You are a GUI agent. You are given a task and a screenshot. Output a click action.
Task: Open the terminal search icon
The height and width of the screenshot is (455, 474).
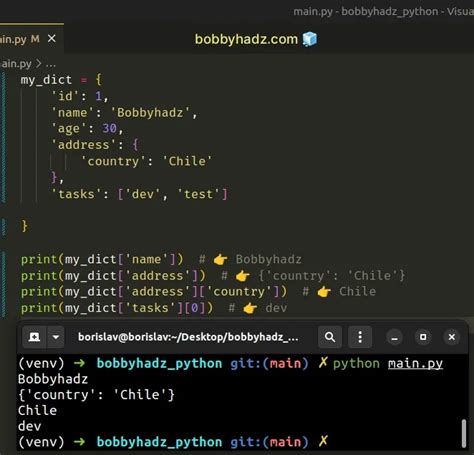[x=330, y=337]
